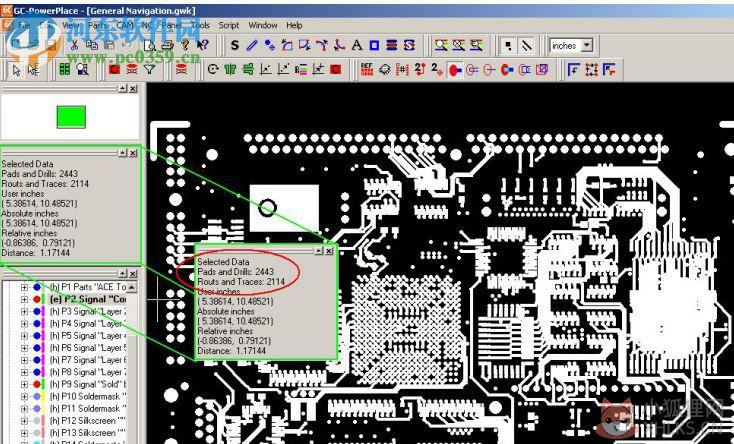Toggle red visibility dot of P2 Signal layer
This screenshot has height=444, width=734.
tap(37, 299)
